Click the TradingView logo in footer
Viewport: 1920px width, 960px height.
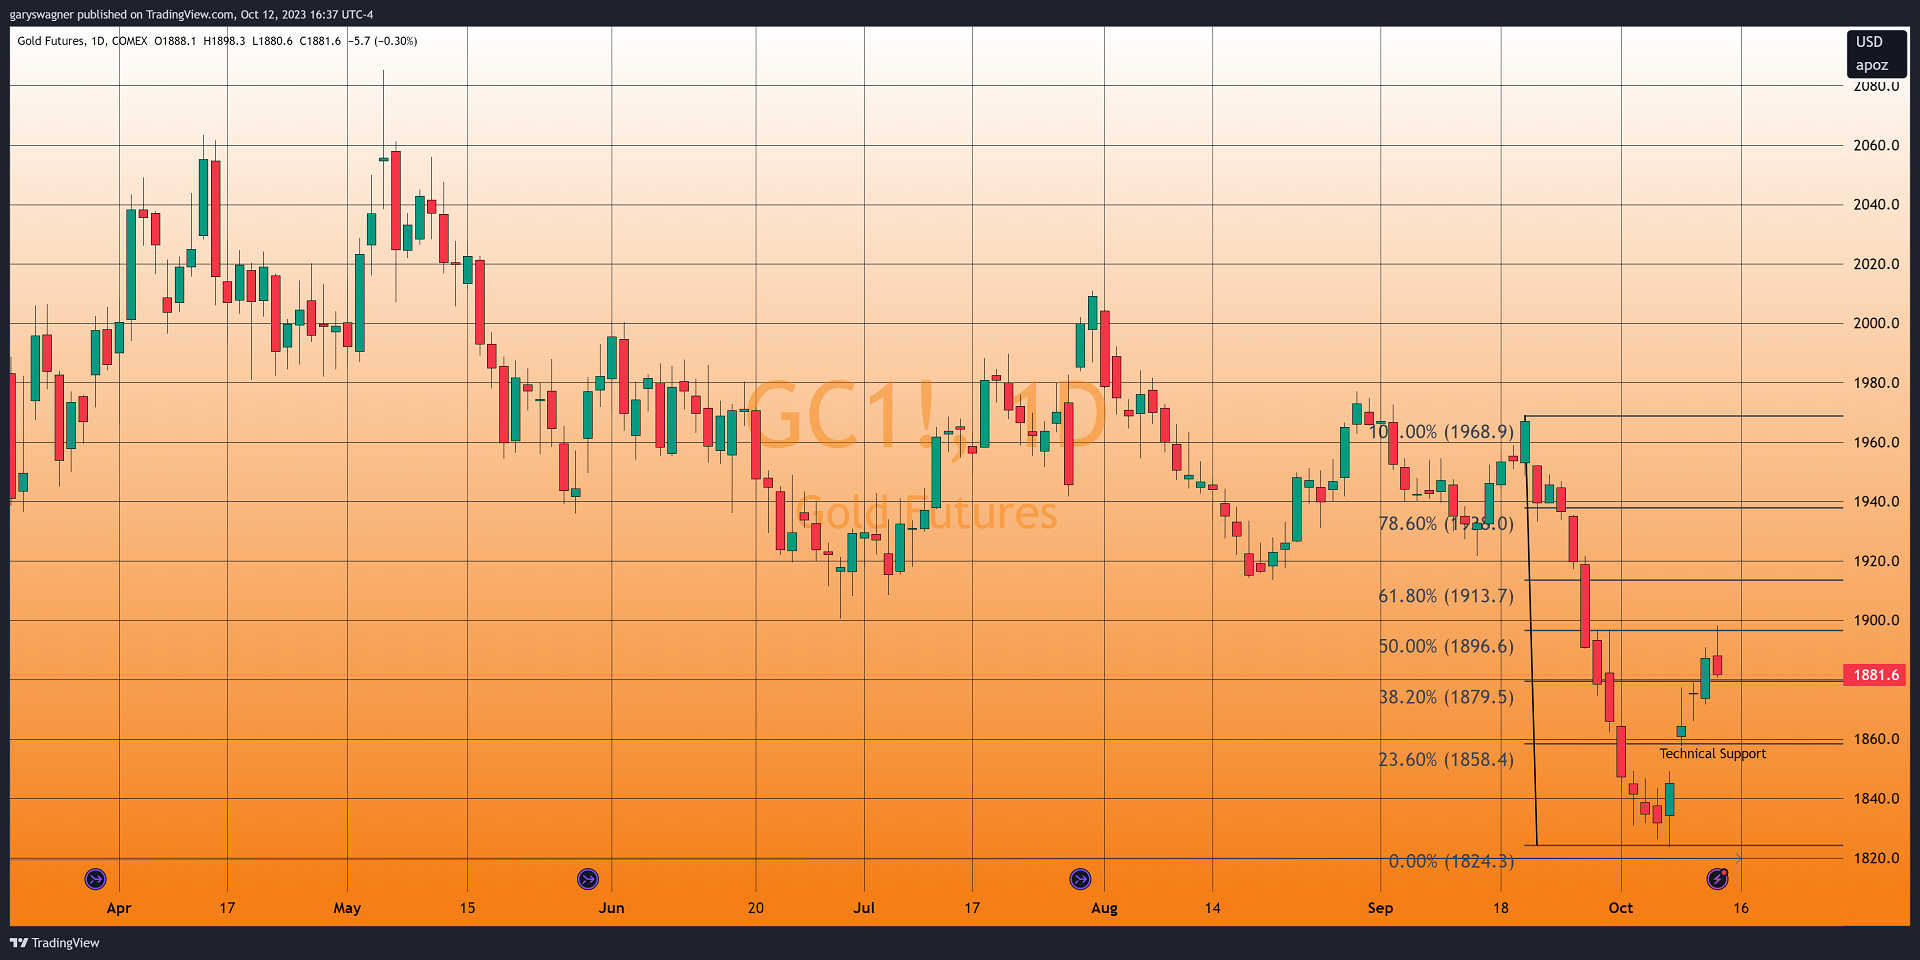click(x=19, y=943)
